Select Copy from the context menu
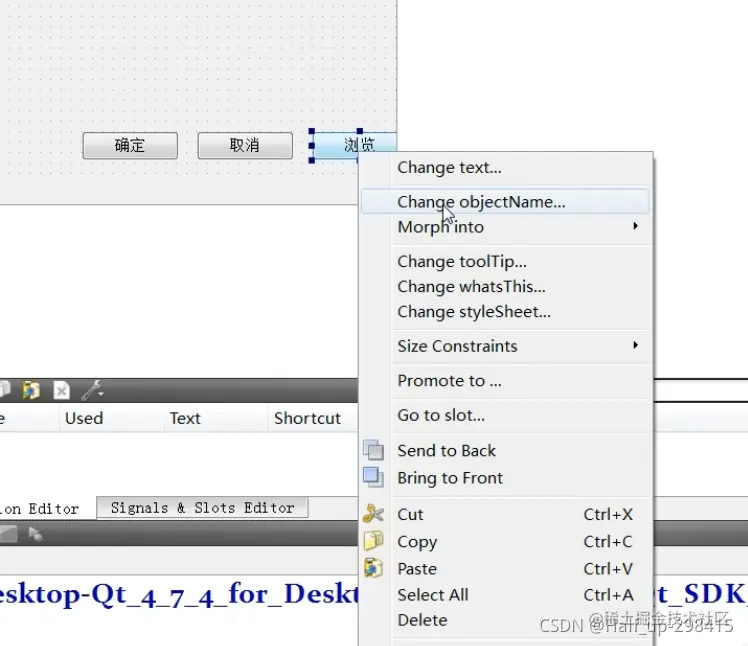The height and width of the screenshot is (646, 748). [506, 542]
